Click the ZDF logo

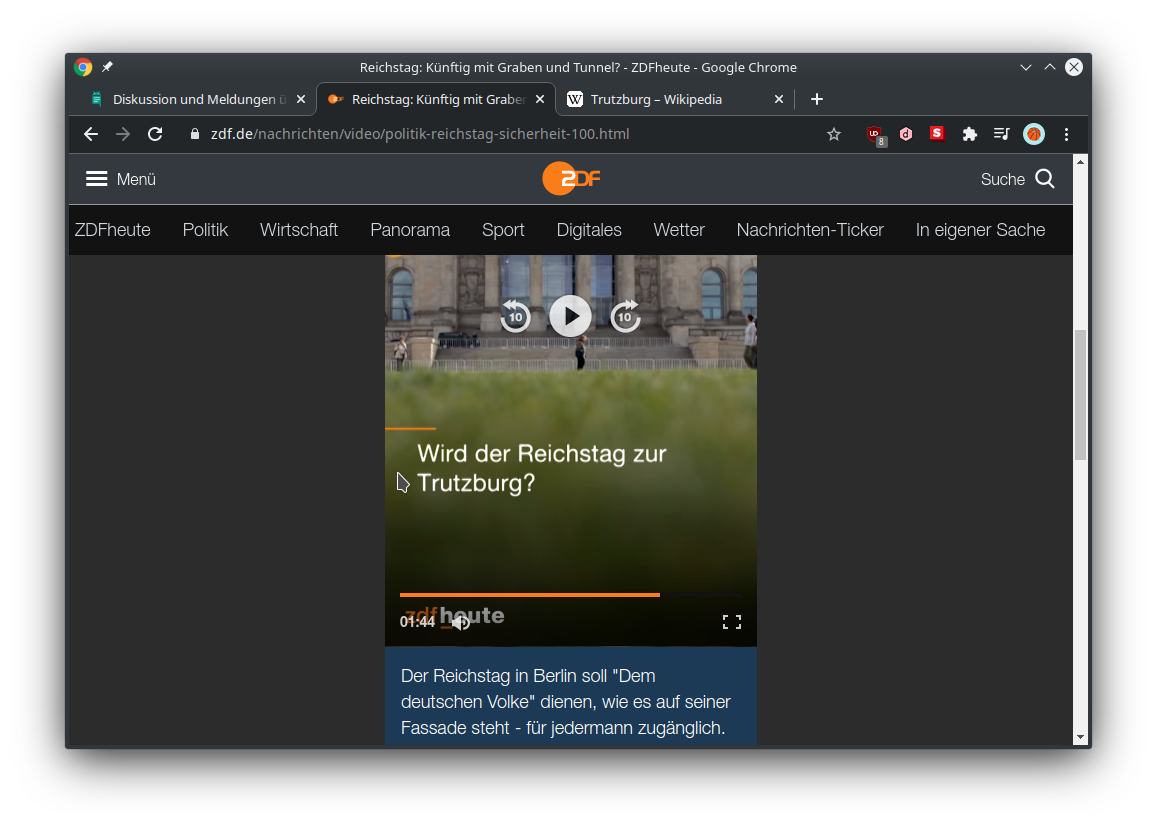(571, 179)
